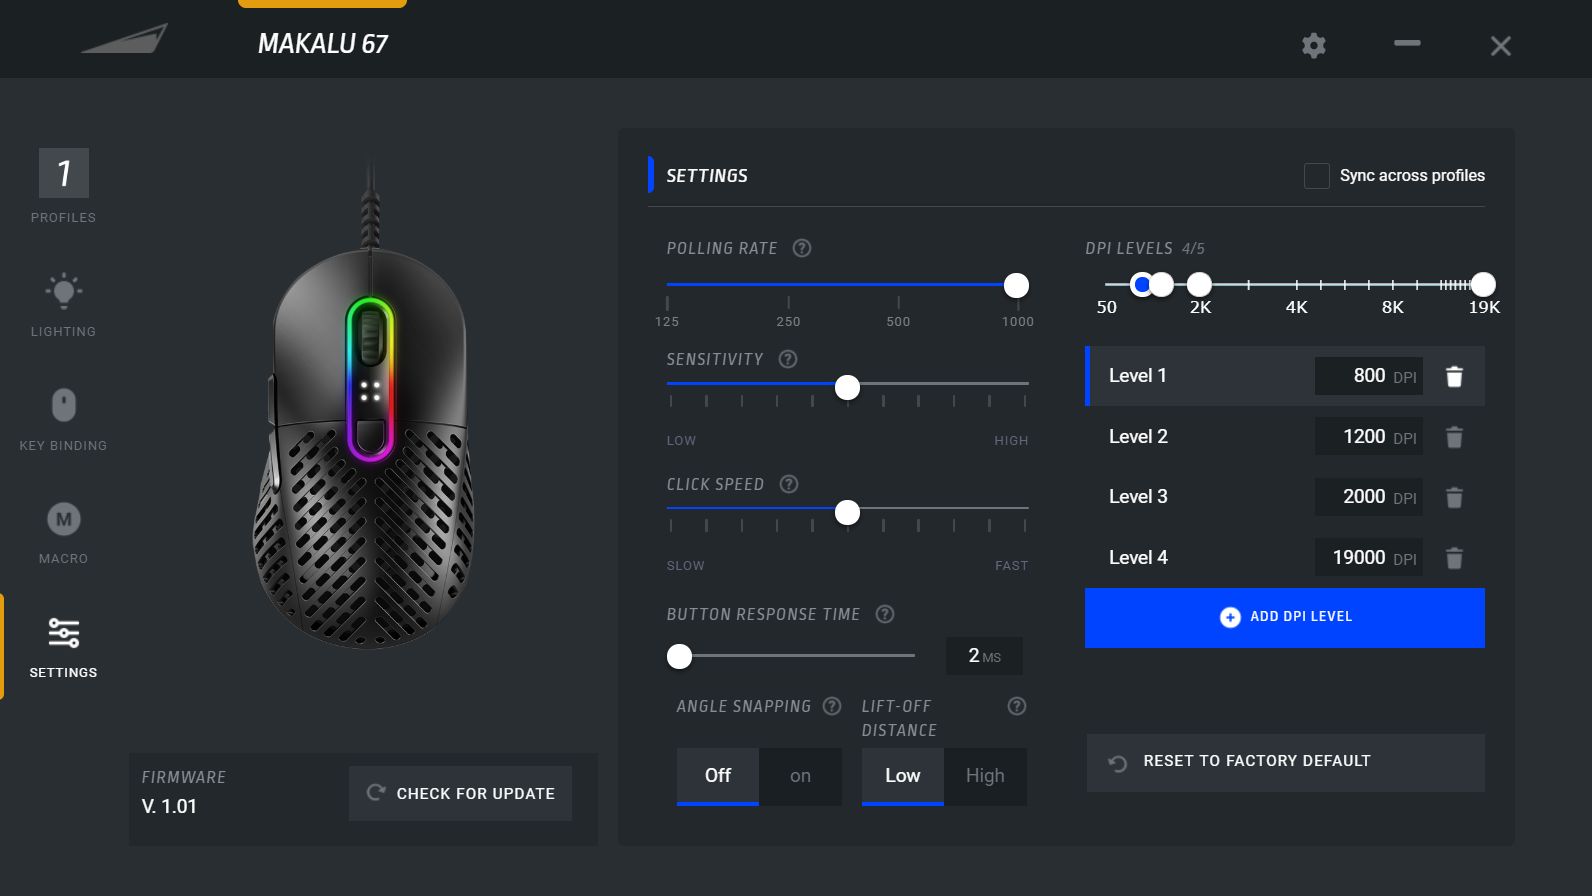The height and width of the screenshot is (896, 1592).
Task: Click the 250 polling rate mark
Action: (x=788, y=321)
